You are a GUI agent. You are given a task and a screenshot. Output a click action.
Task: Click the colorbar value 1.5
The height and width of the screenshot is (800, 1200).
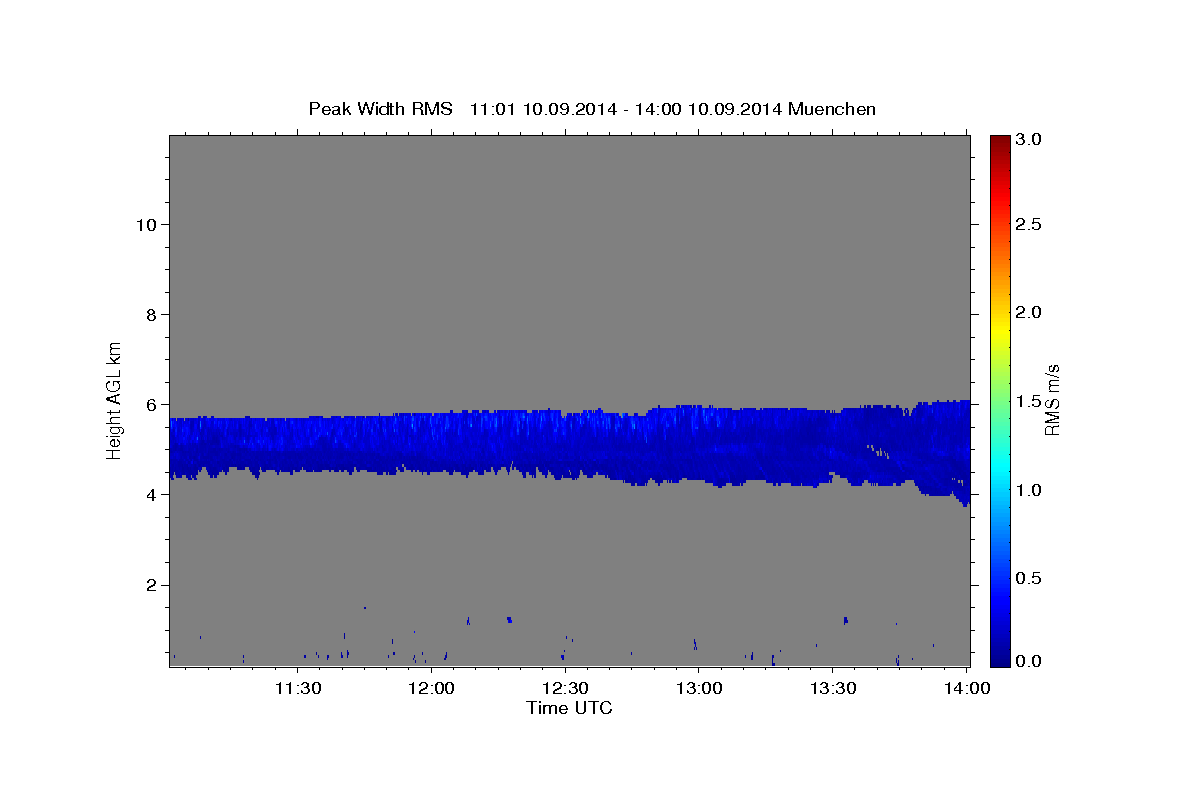pyautogui.click(x=1030, y=401)
